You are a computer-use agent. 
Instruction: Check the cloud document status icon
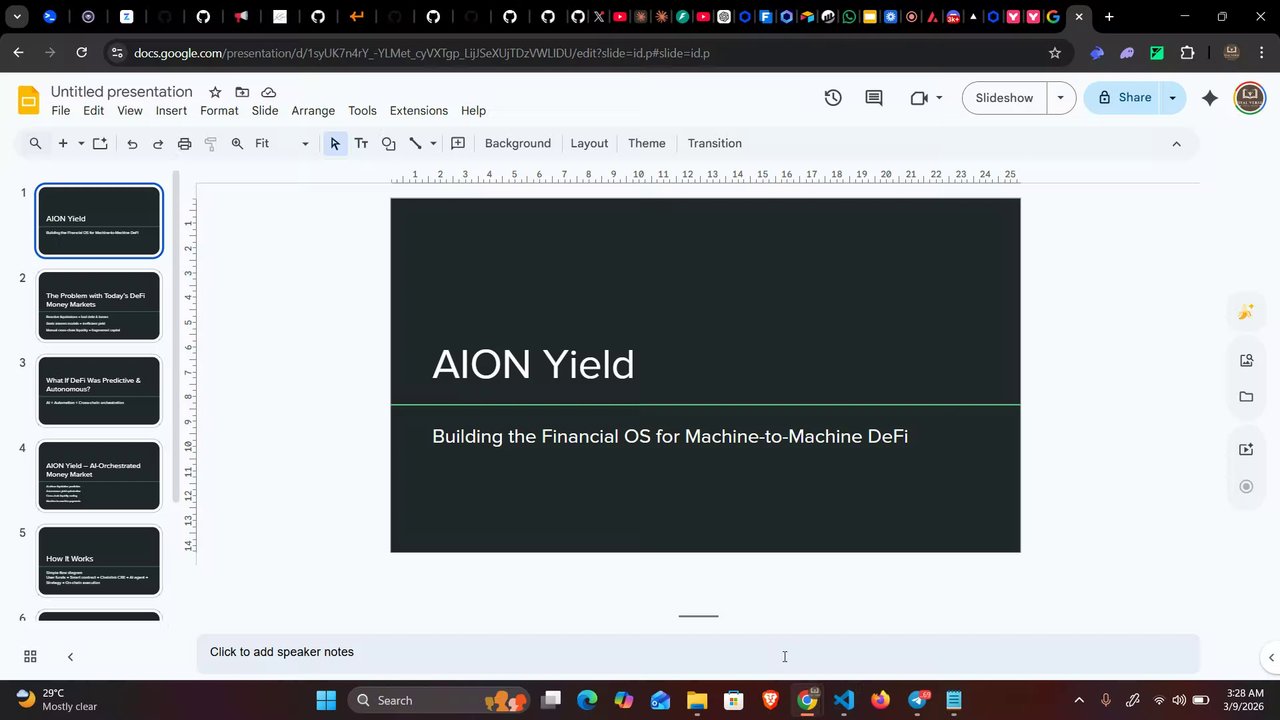point(268,92)
